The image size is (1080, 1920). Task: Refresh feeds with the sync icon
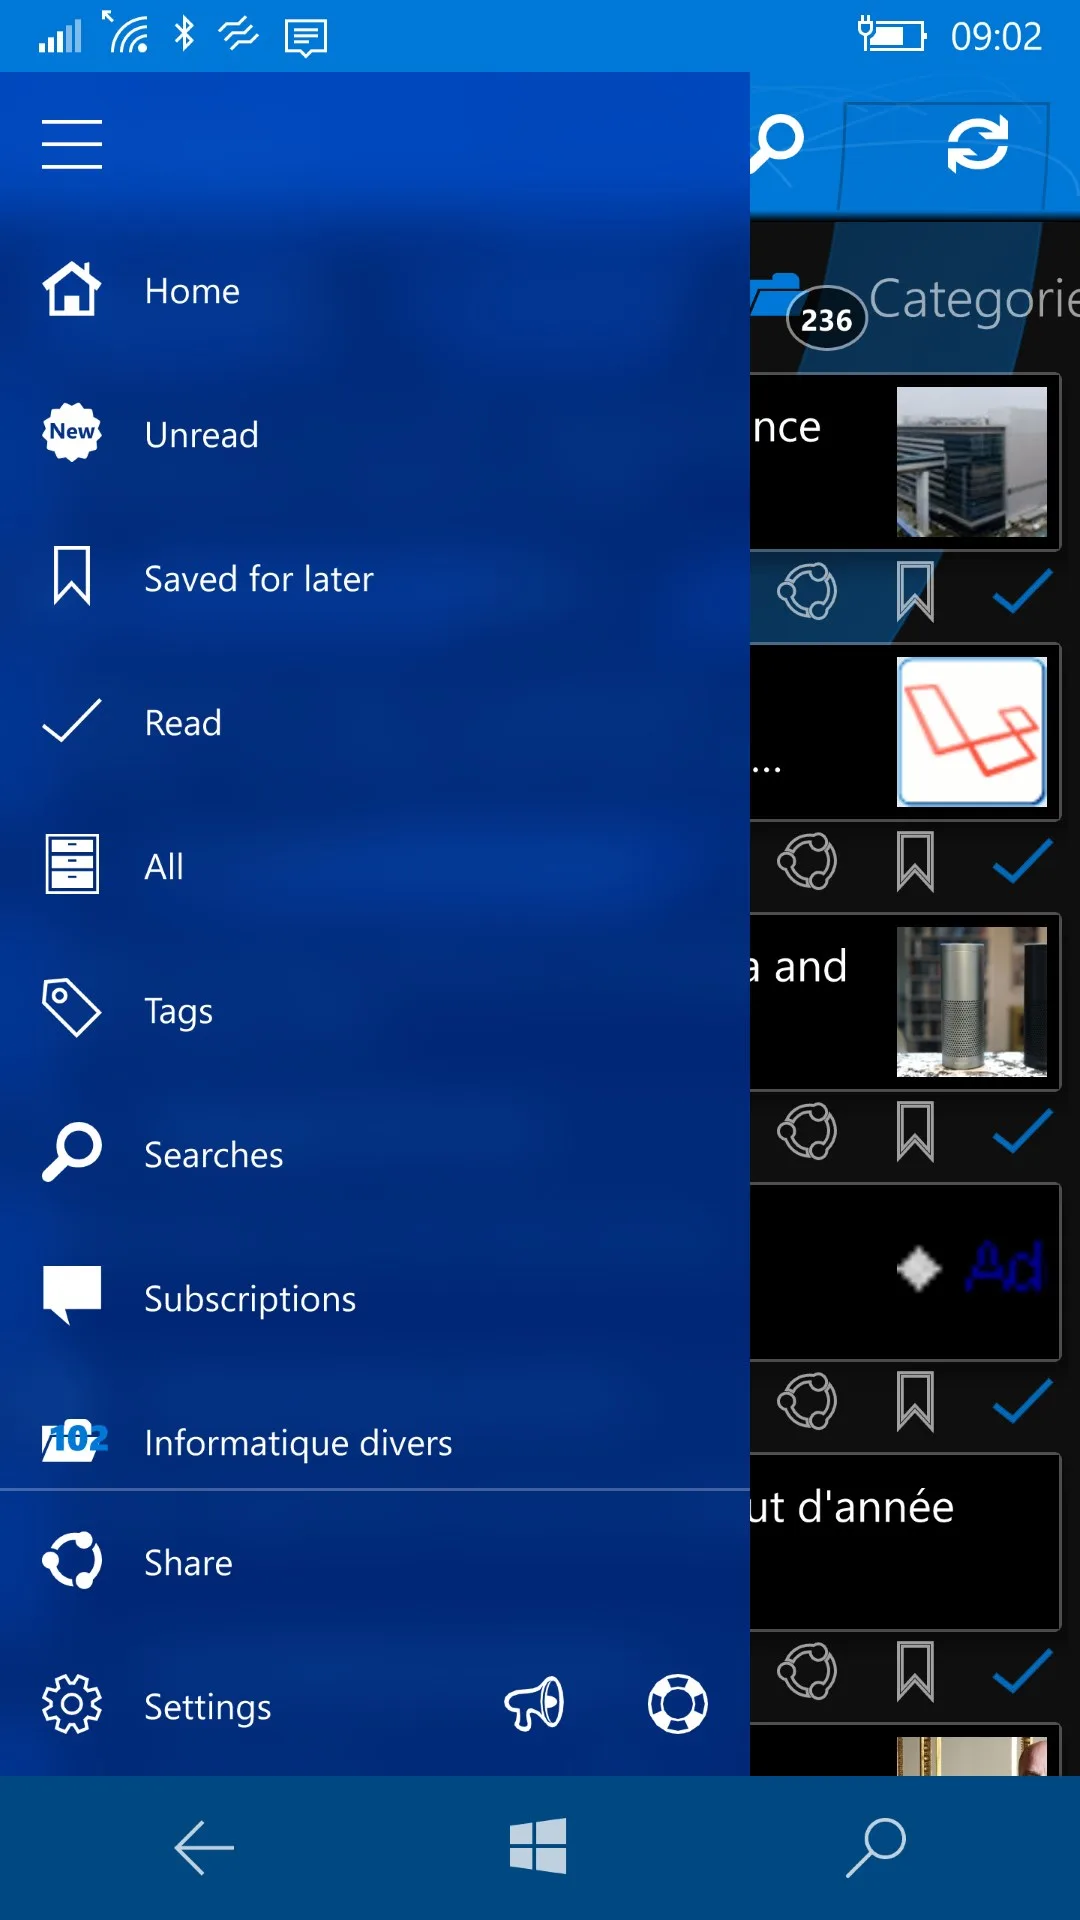(977, 143)
